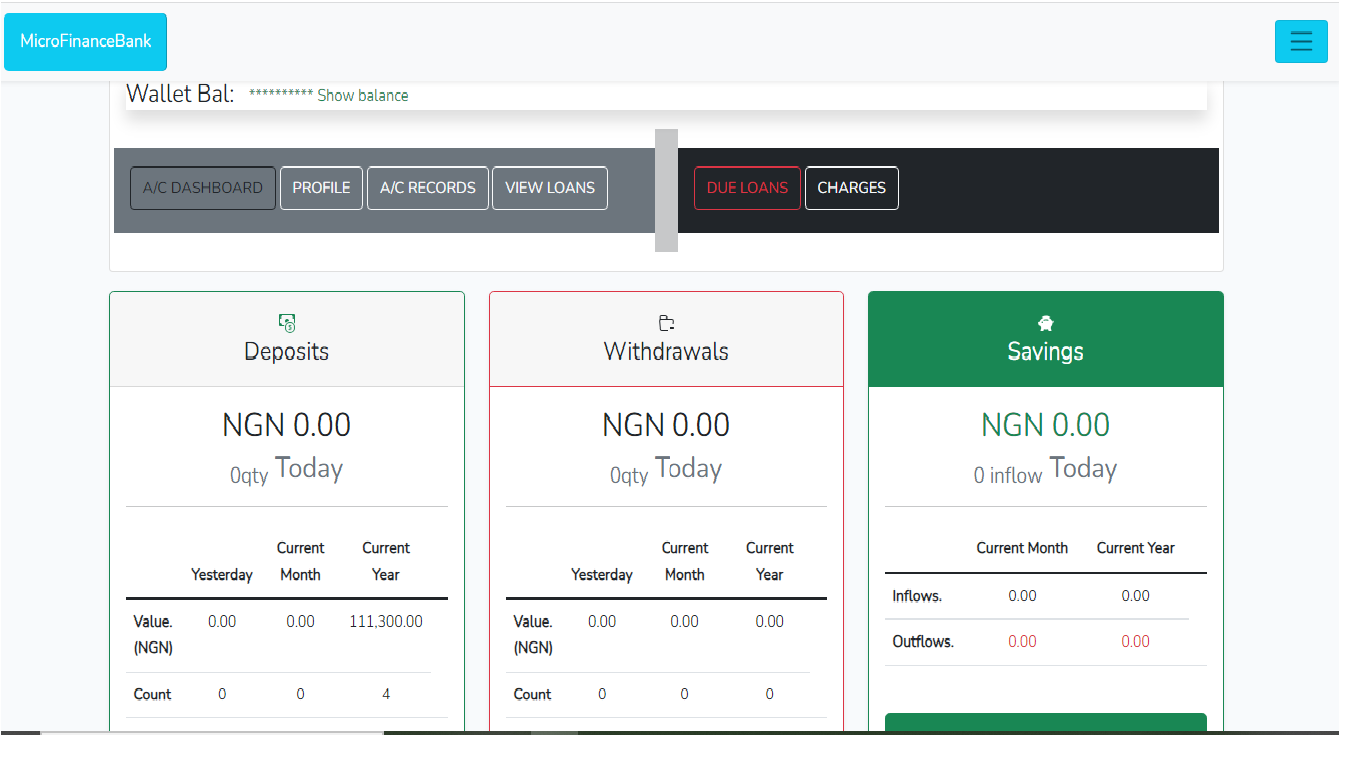Reveal wallet balance with Show balance
Image resolution: width=1366 pixels, height=768 pixels.
click(362, 96)
